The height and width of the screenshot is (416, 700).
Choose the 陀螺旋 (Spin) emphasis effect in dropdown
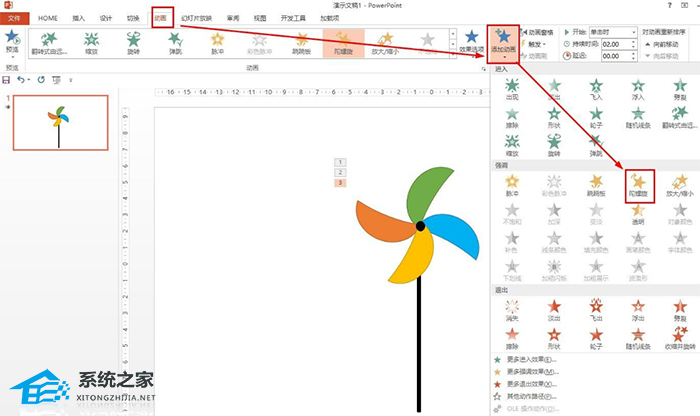coord(639,186)
